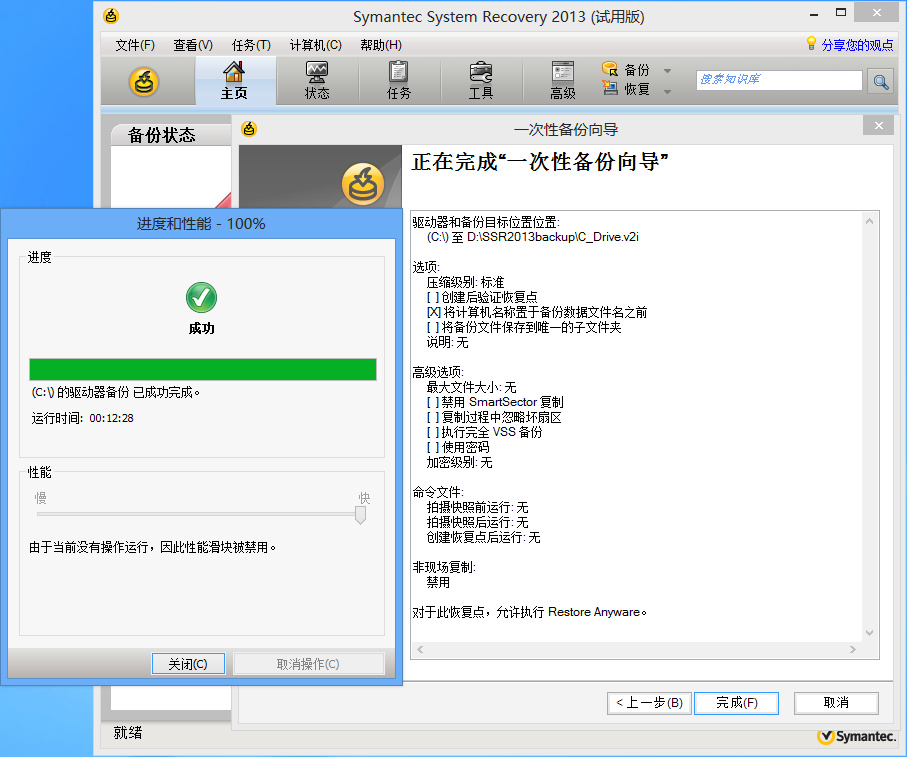
Task: Click the 关闭(C) button in progress dialog
Action: (x=188, y=664)
